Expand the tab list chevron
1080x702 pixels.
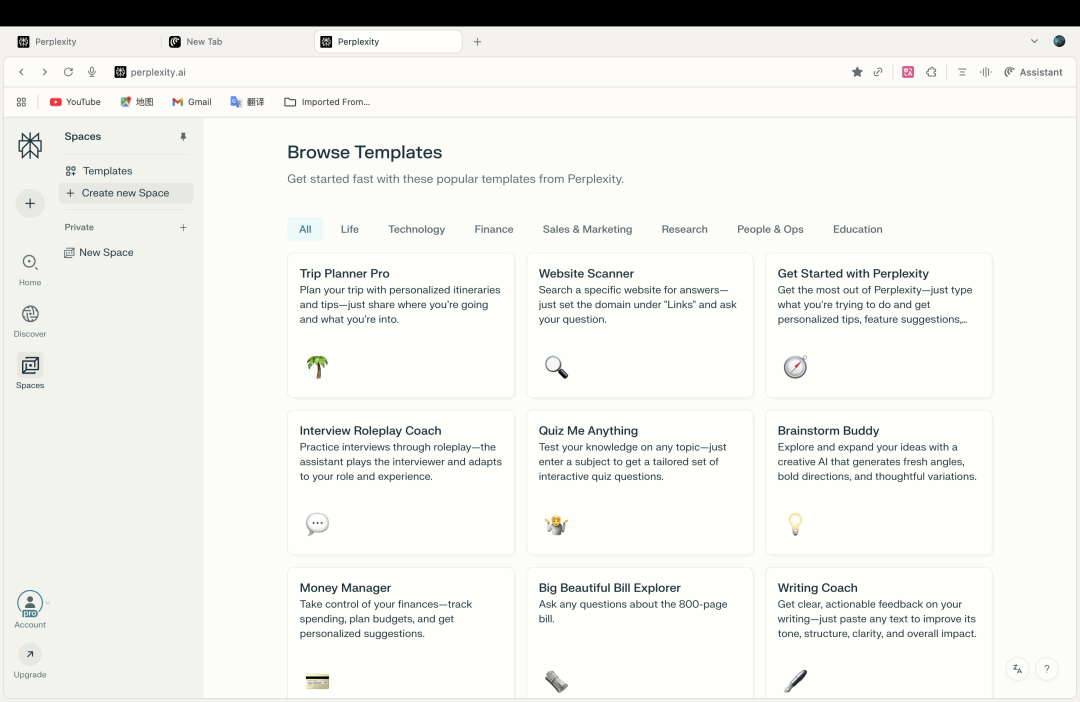coord(1034,41)
